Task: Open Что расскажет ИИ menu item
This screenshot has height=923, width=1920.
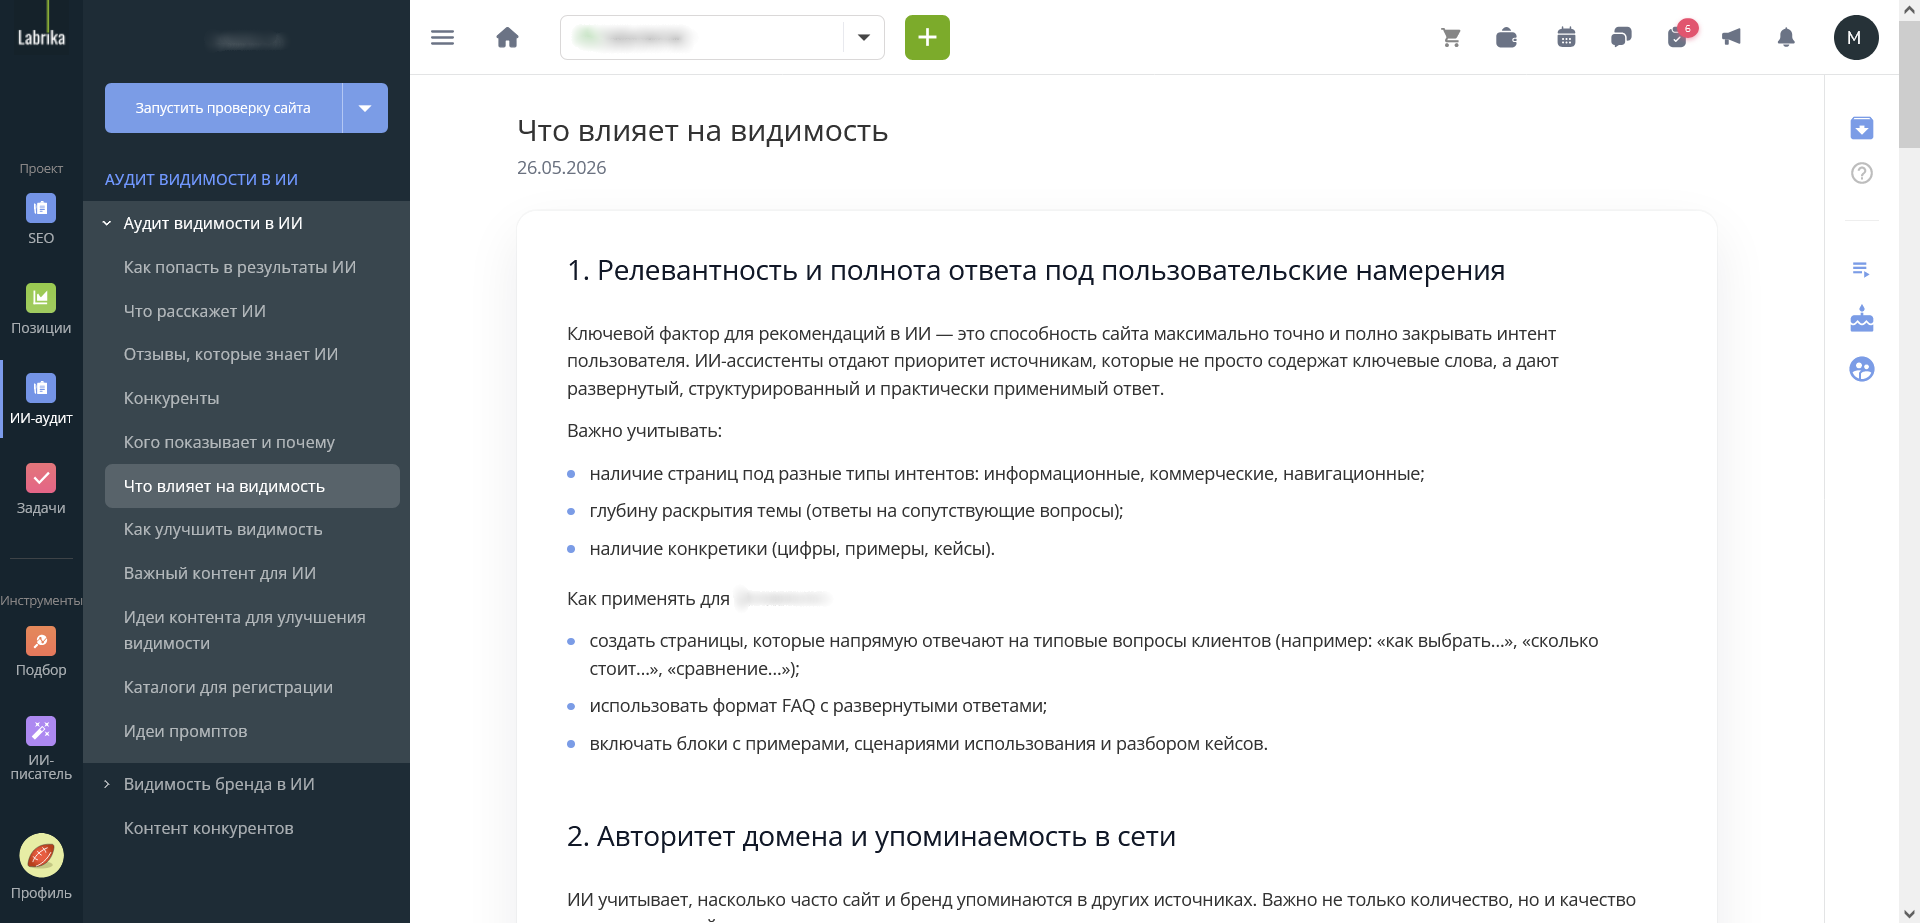Action: [x=195, y=311]
